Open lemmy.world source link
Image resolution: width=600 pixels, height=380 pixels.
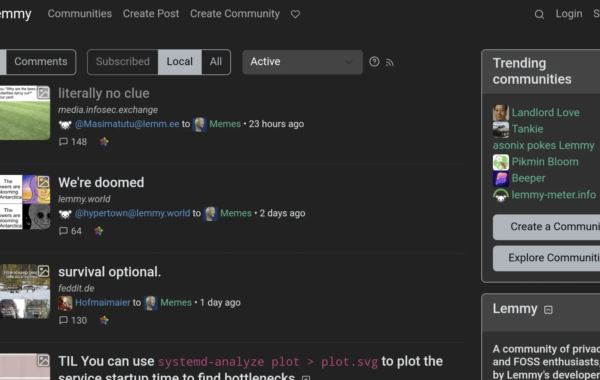click(x=84, y=199)
